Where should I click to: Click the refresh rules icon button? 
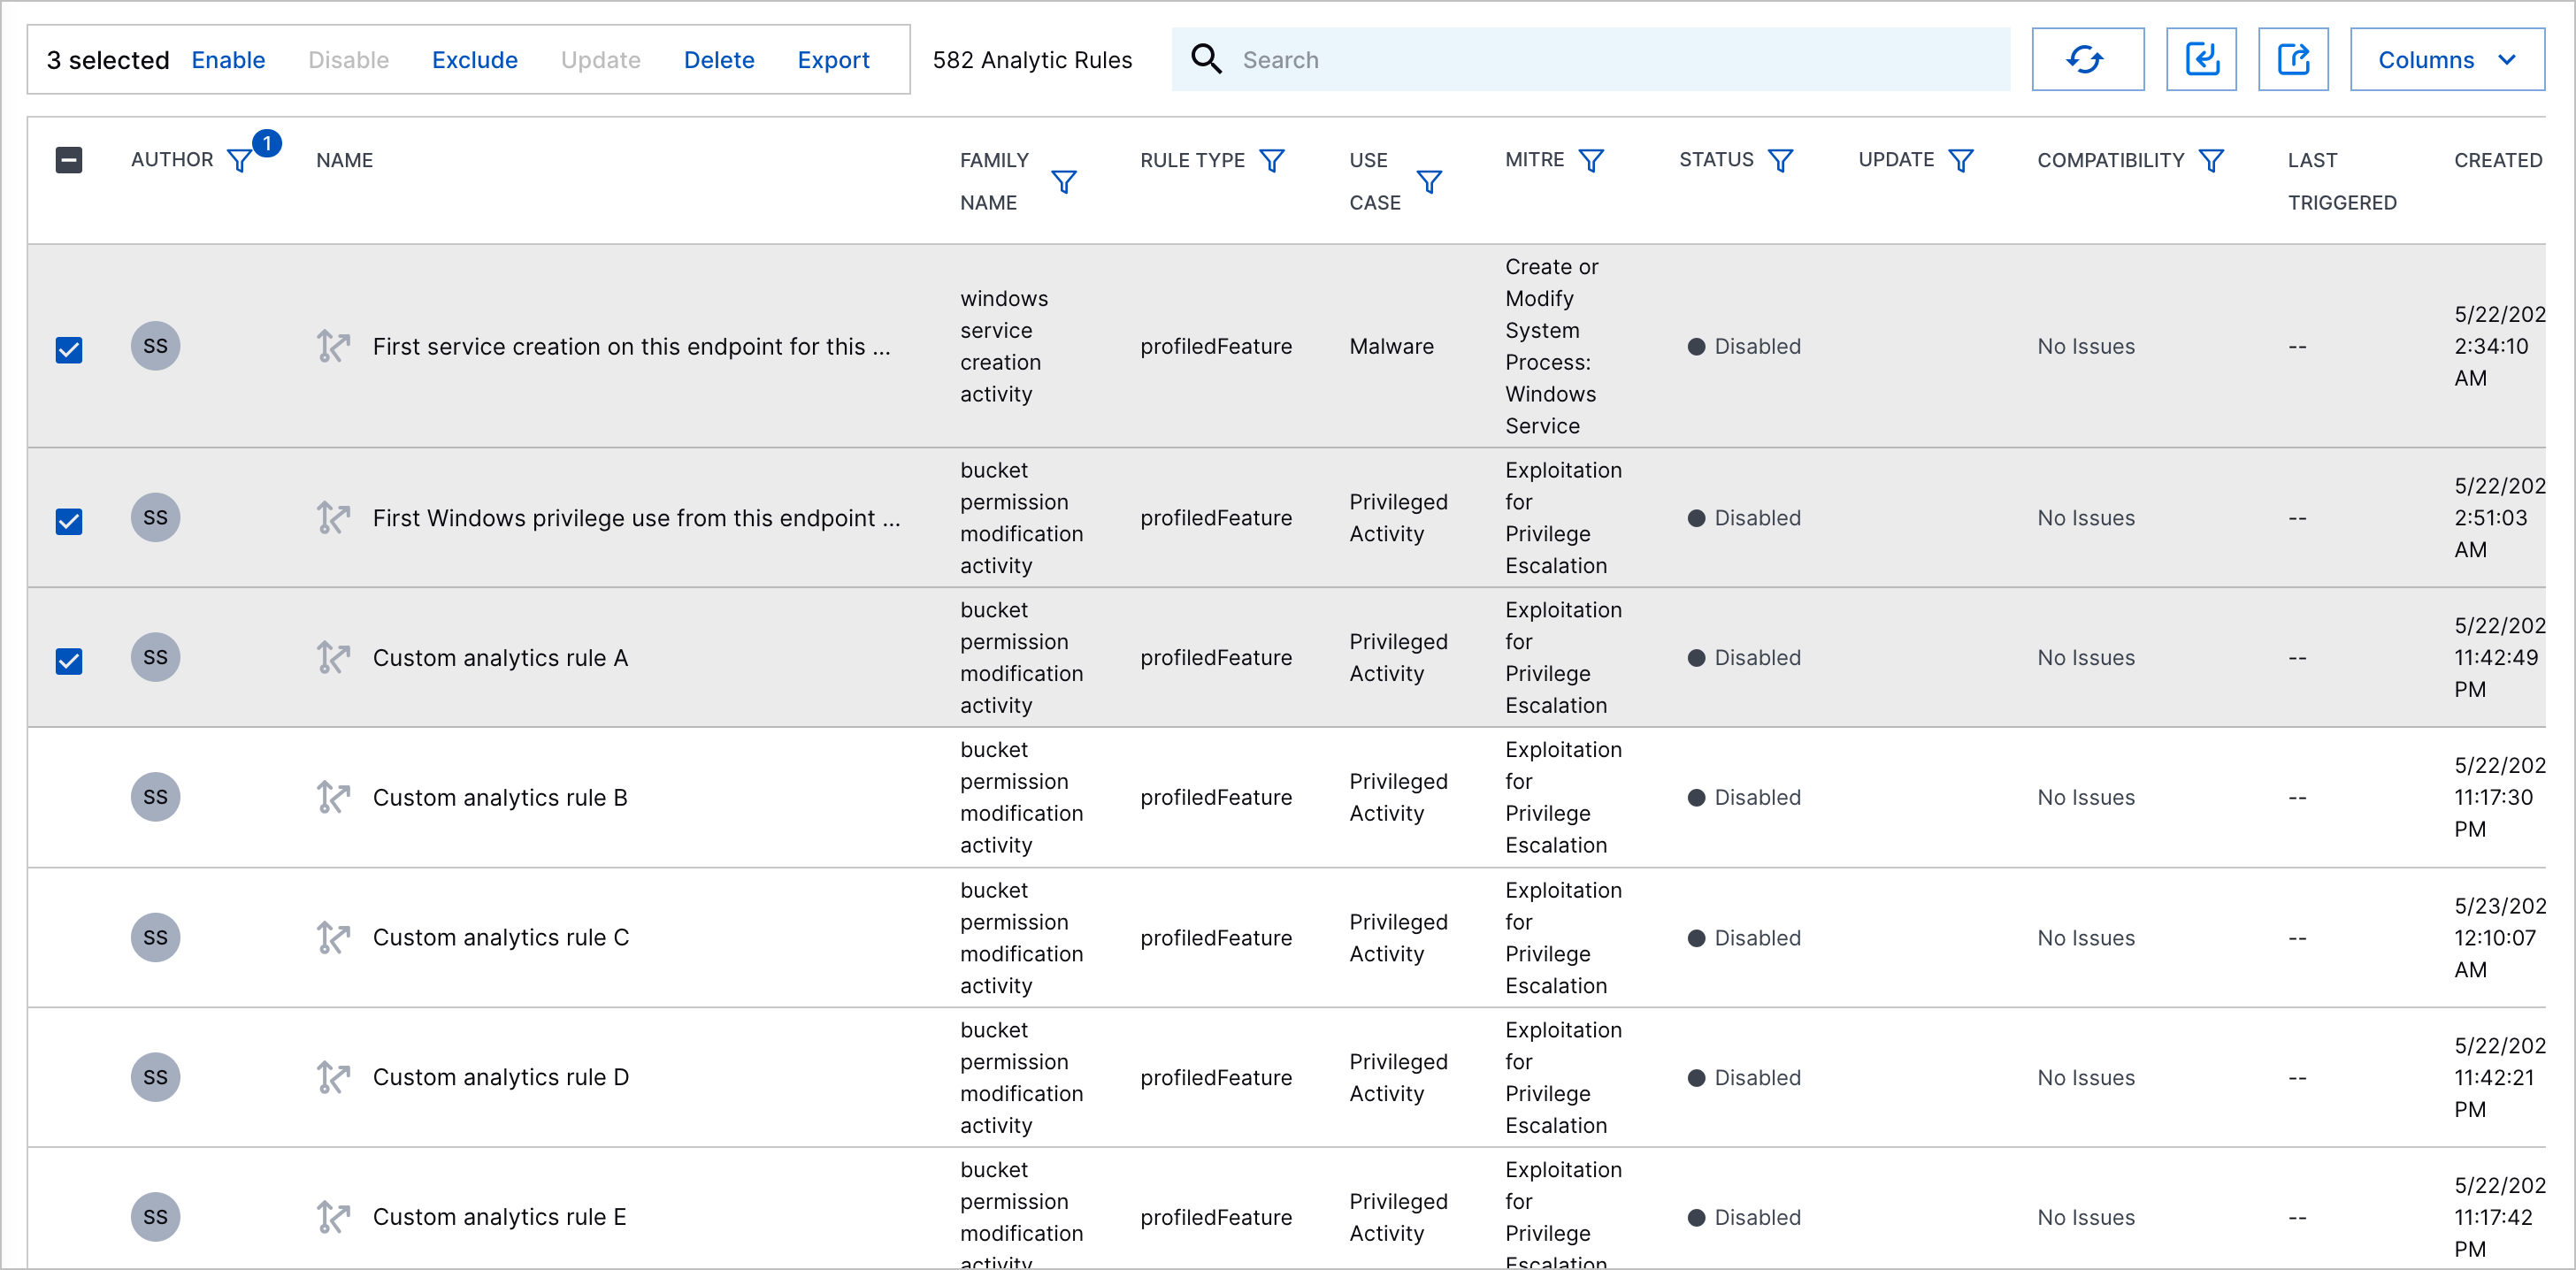[x=2087, y=60]
